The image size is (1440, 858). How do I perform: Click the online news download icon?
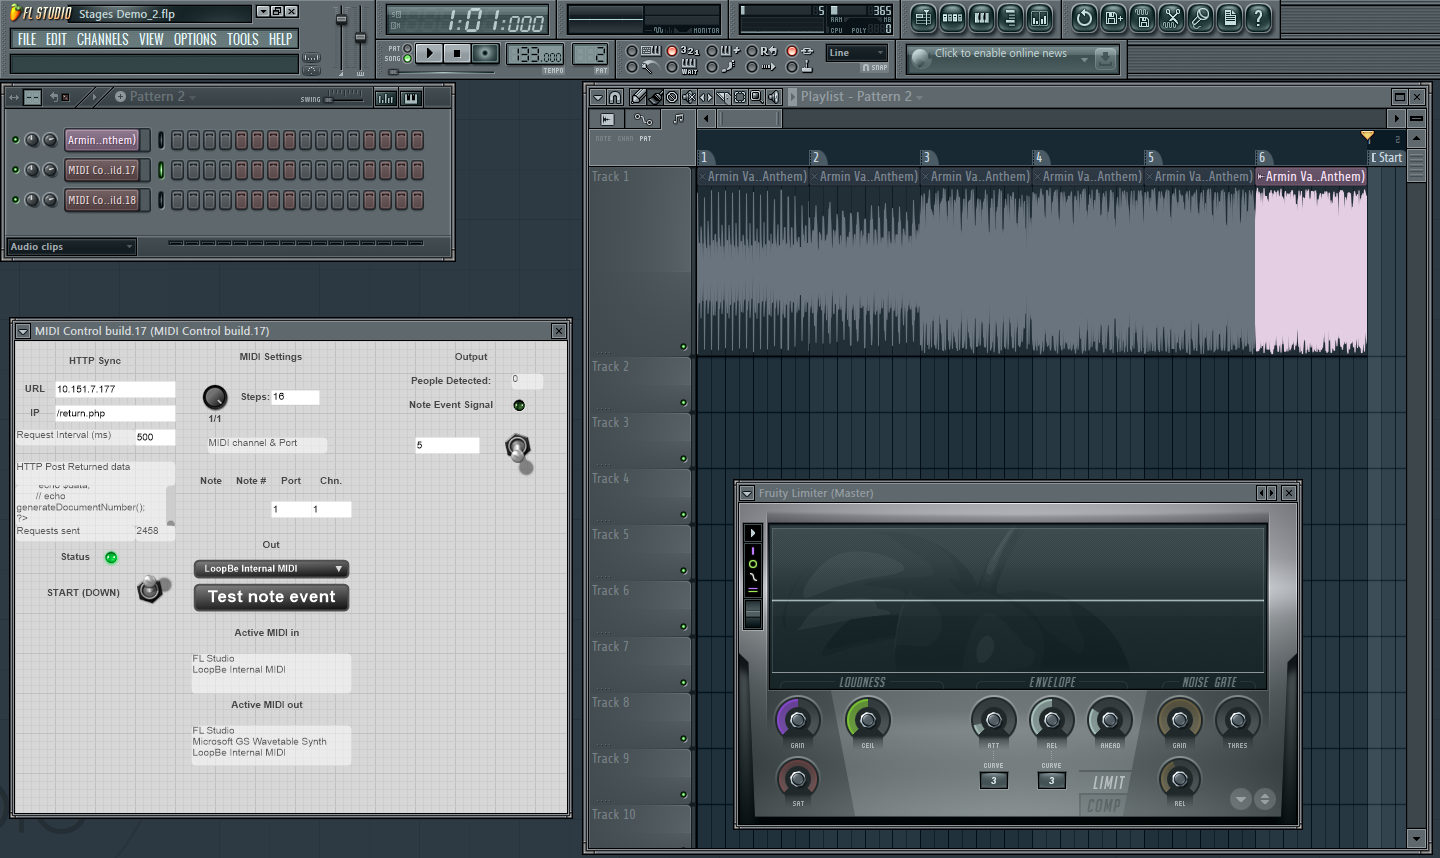click(x=1105, y=59)
